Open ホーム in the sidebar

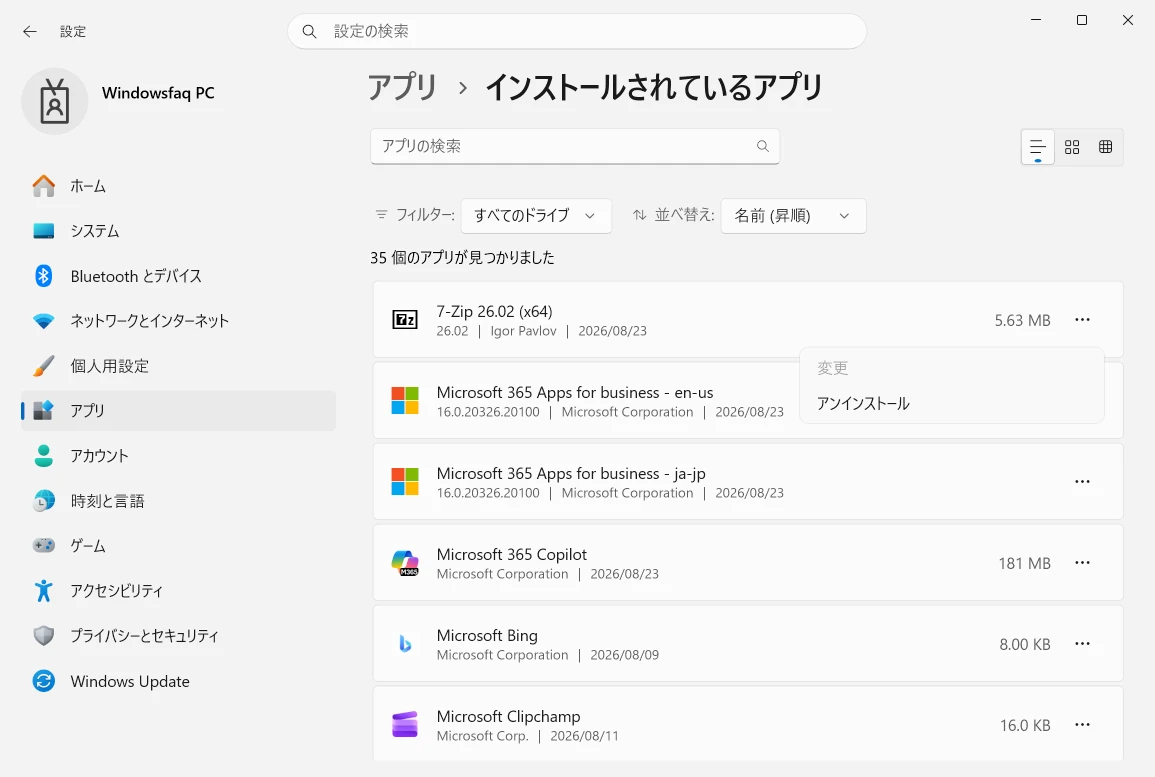[178, 186]
